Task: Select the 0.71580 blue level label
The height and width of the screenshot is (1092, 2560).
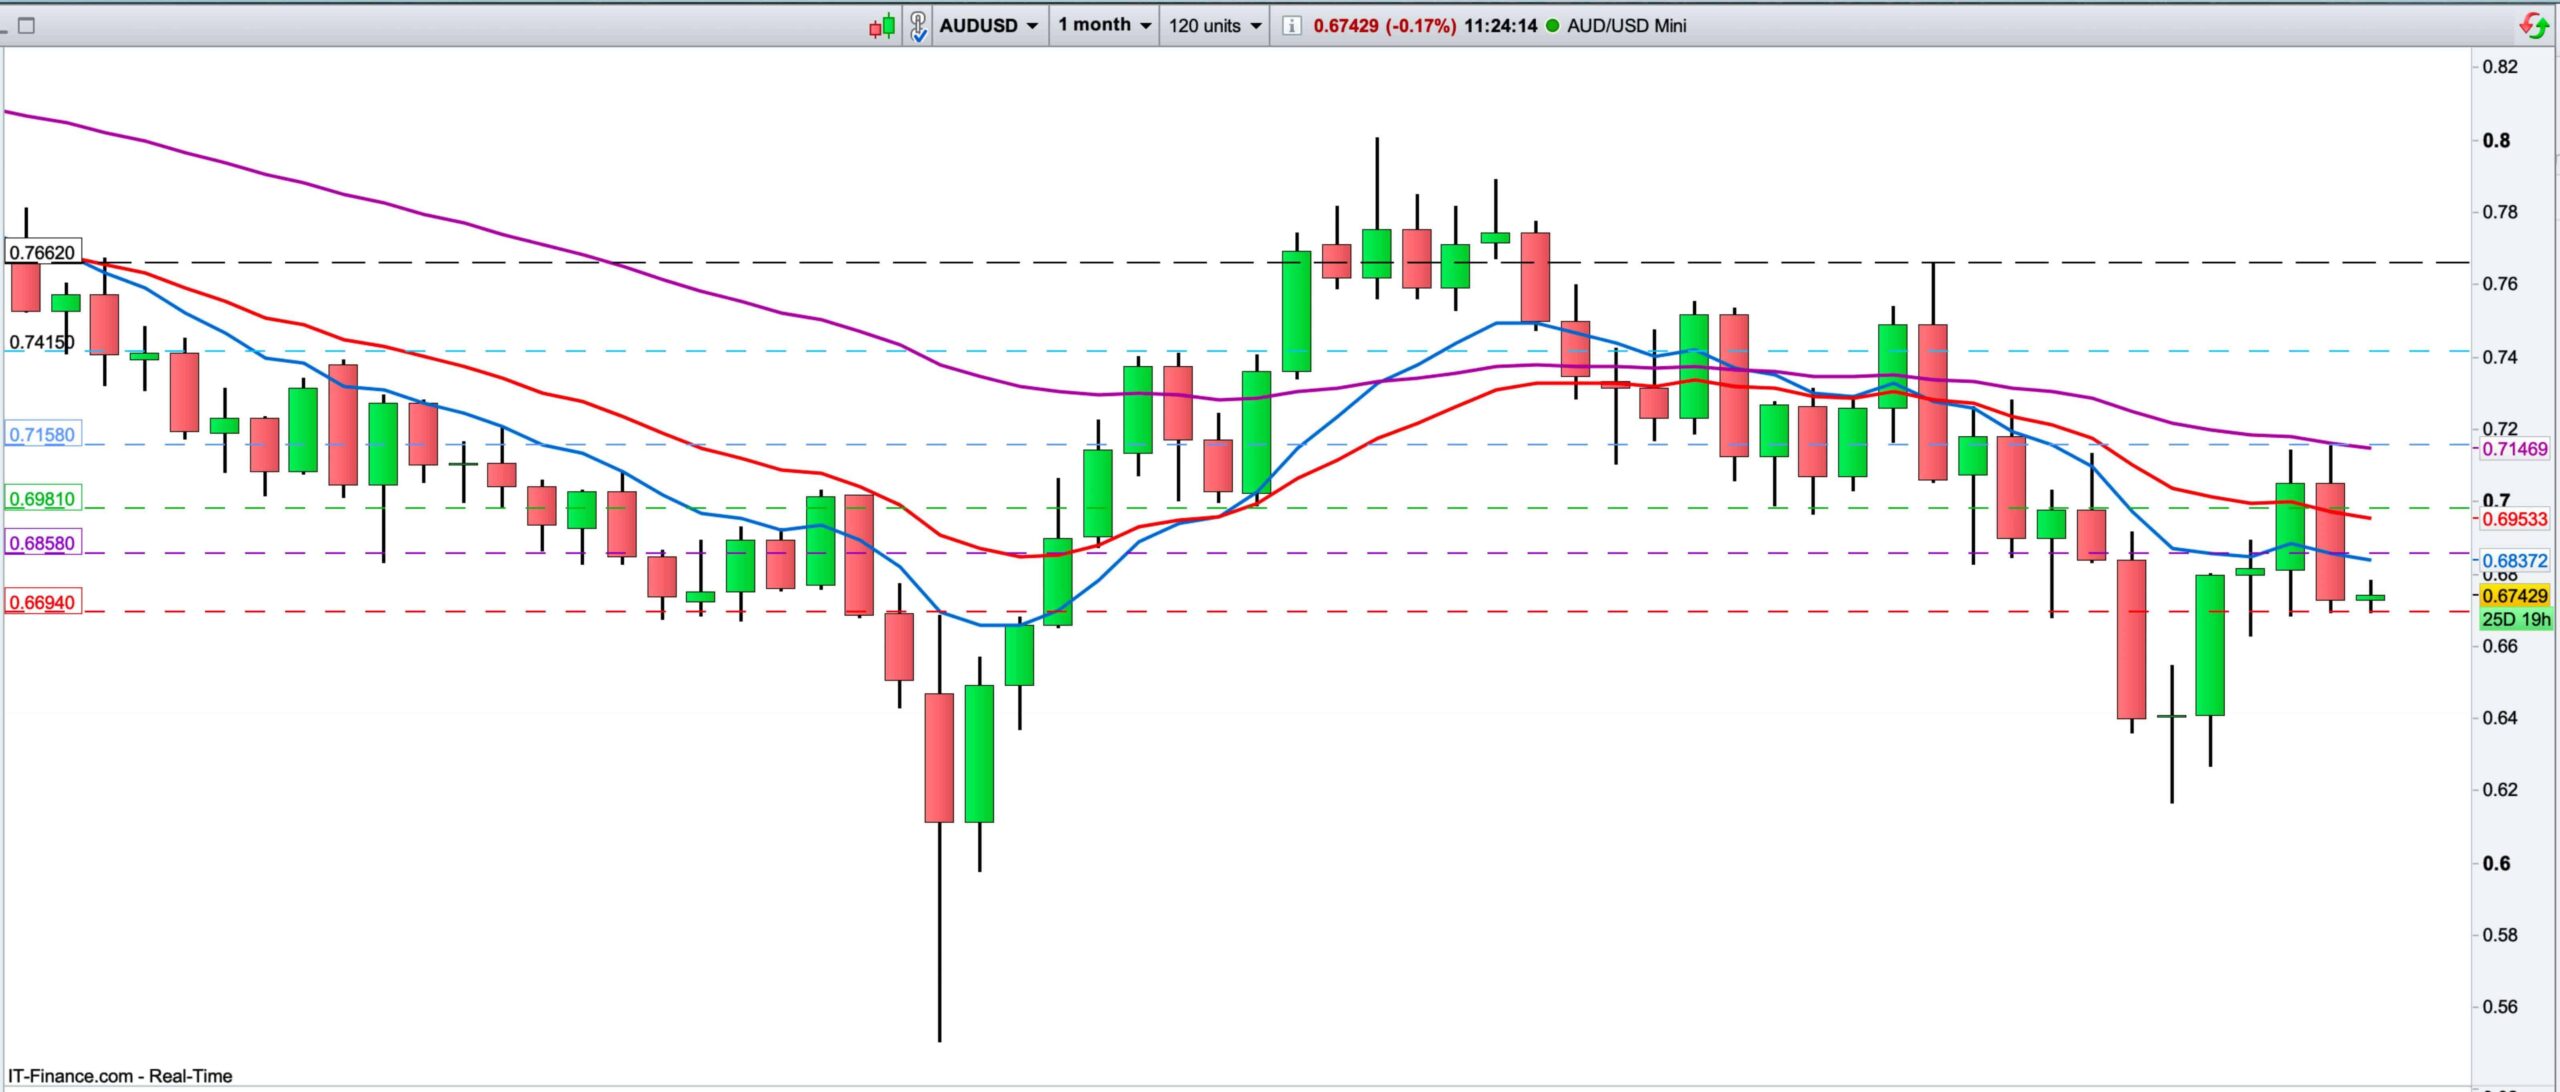Action: [x=42, y=435]
